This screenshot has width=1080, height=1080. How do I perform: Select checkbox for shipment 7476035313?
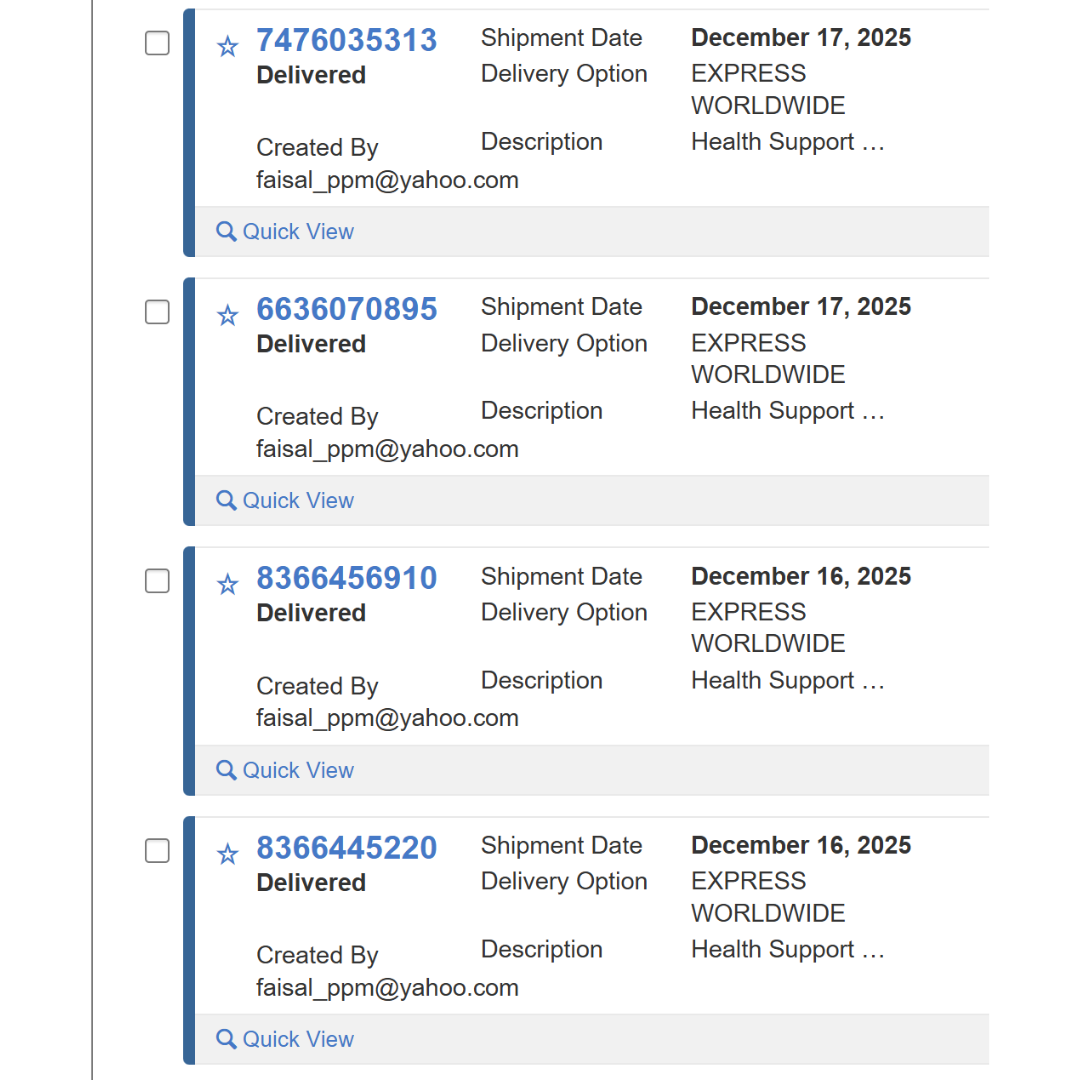(x=157, y=43)
